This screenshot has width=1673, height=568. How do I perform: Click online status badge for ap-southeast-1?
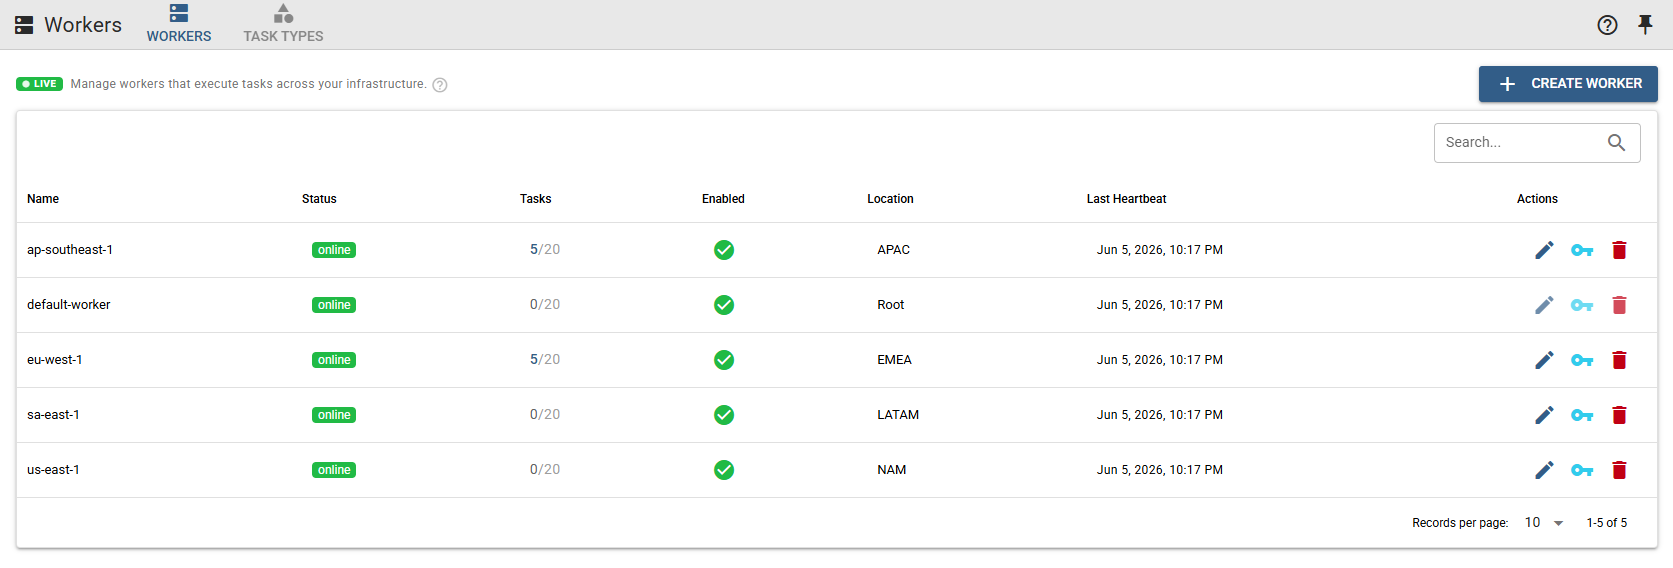coord(334,250)
